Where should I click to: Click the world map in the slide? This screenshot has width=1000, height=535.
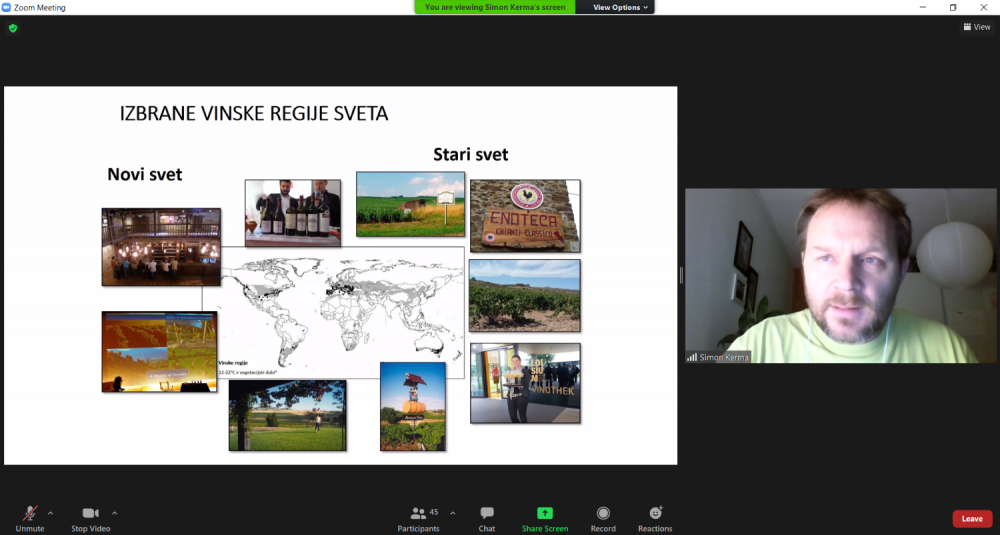(x=340, y=305)
